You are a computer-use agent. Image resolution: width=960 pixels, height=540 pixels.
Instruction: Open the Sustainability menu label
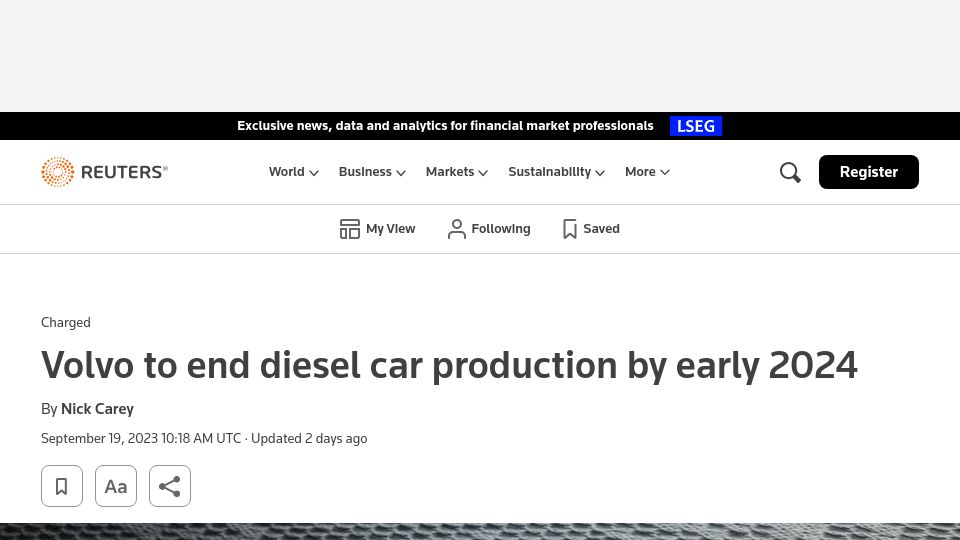(x=550, y=172)
